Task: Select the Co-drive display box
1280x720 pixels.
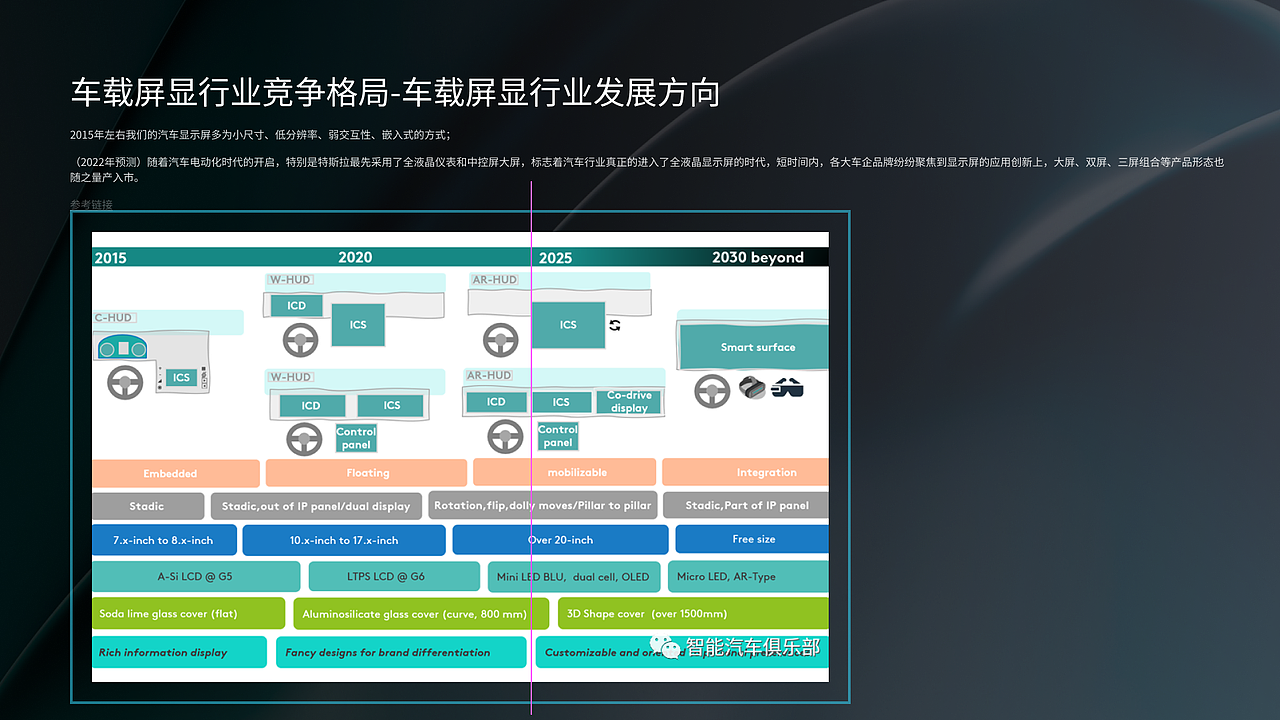Action: (x=629, y=401)
